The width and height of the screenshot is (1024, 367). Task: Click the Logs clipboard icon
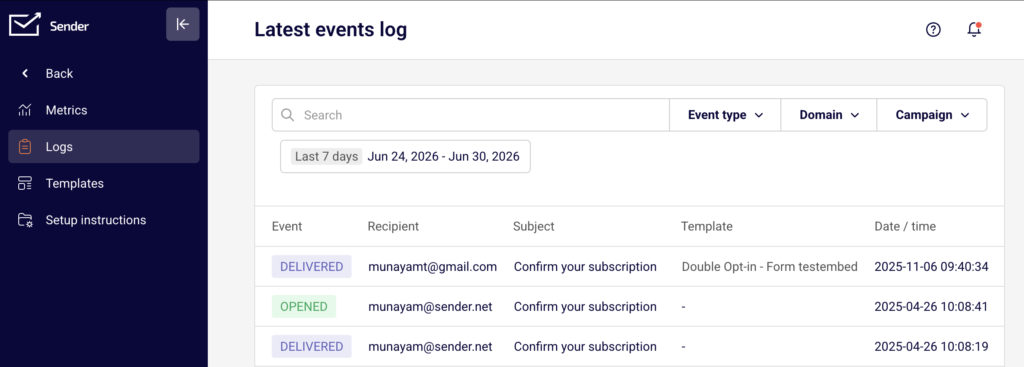[x=25, y=147]
